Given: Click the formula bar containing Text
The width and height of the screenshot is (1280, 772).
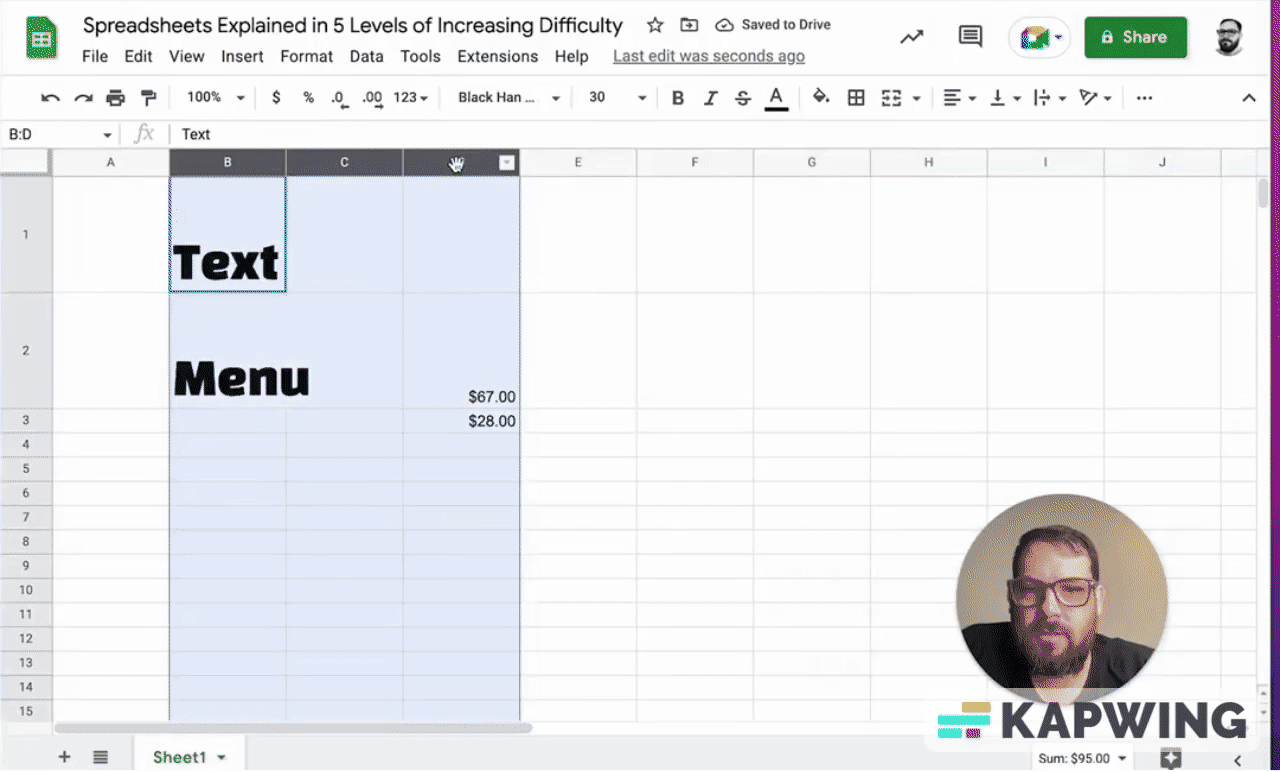Looking at the screenshot, I should (720, 134).
